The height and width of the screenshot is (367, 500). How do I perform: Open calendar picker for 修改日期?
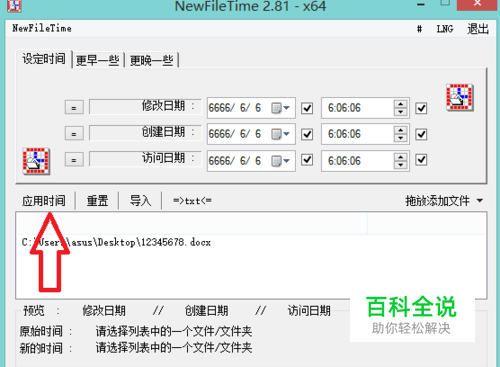(x=280, y=108)
